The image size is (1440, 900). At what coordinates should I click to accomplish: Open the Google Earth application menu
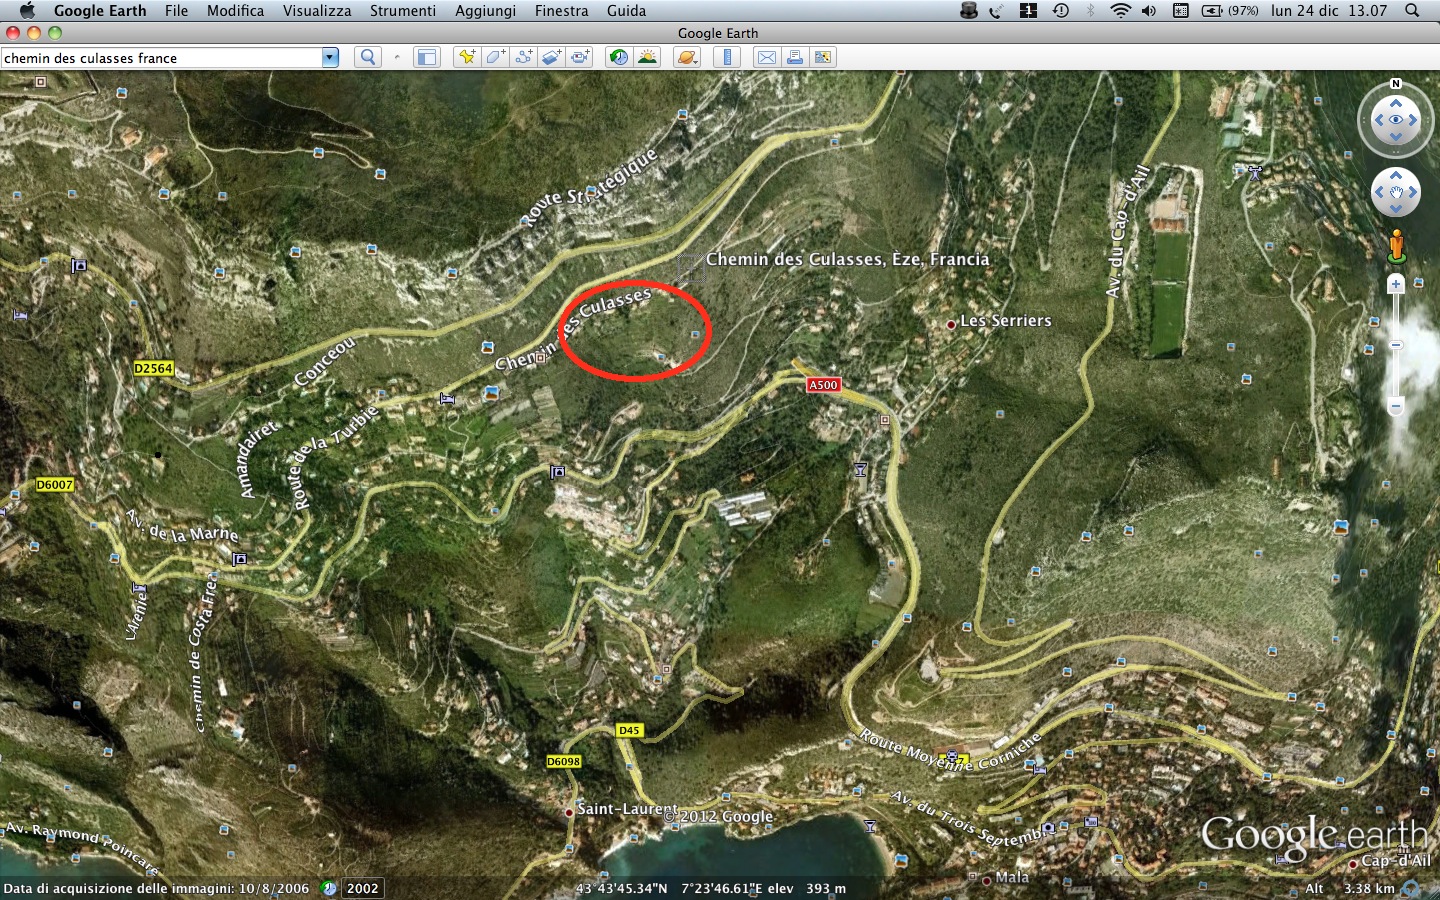click(x=100, y=10)
